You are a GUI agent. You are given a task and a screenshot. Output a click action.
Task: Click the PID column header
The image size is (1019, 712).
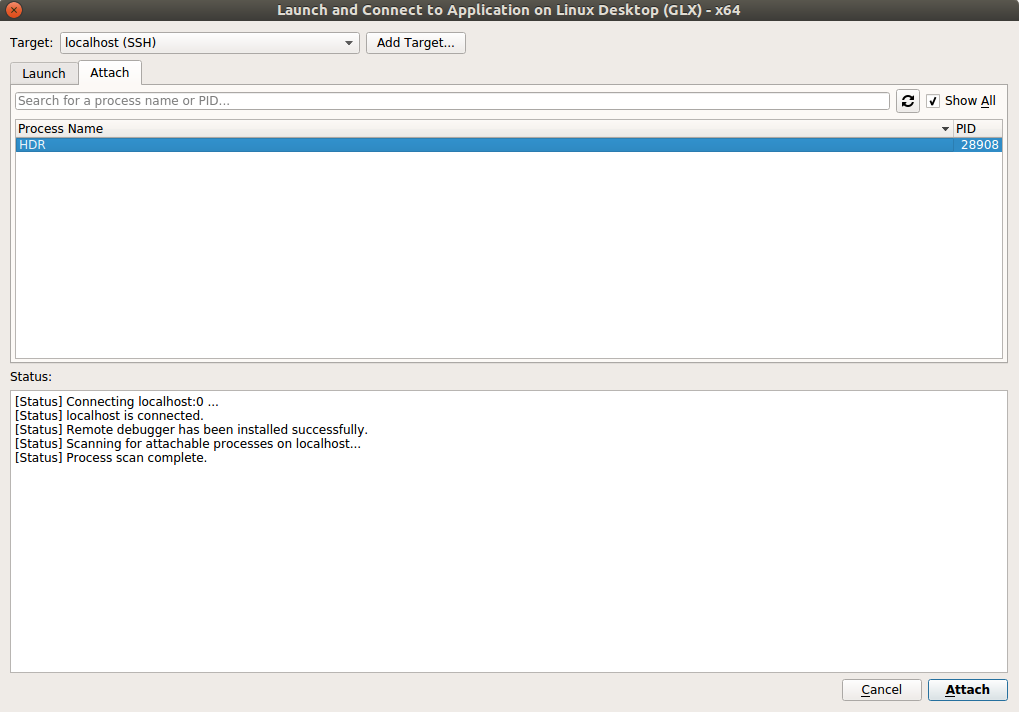[x=977, y=129]
